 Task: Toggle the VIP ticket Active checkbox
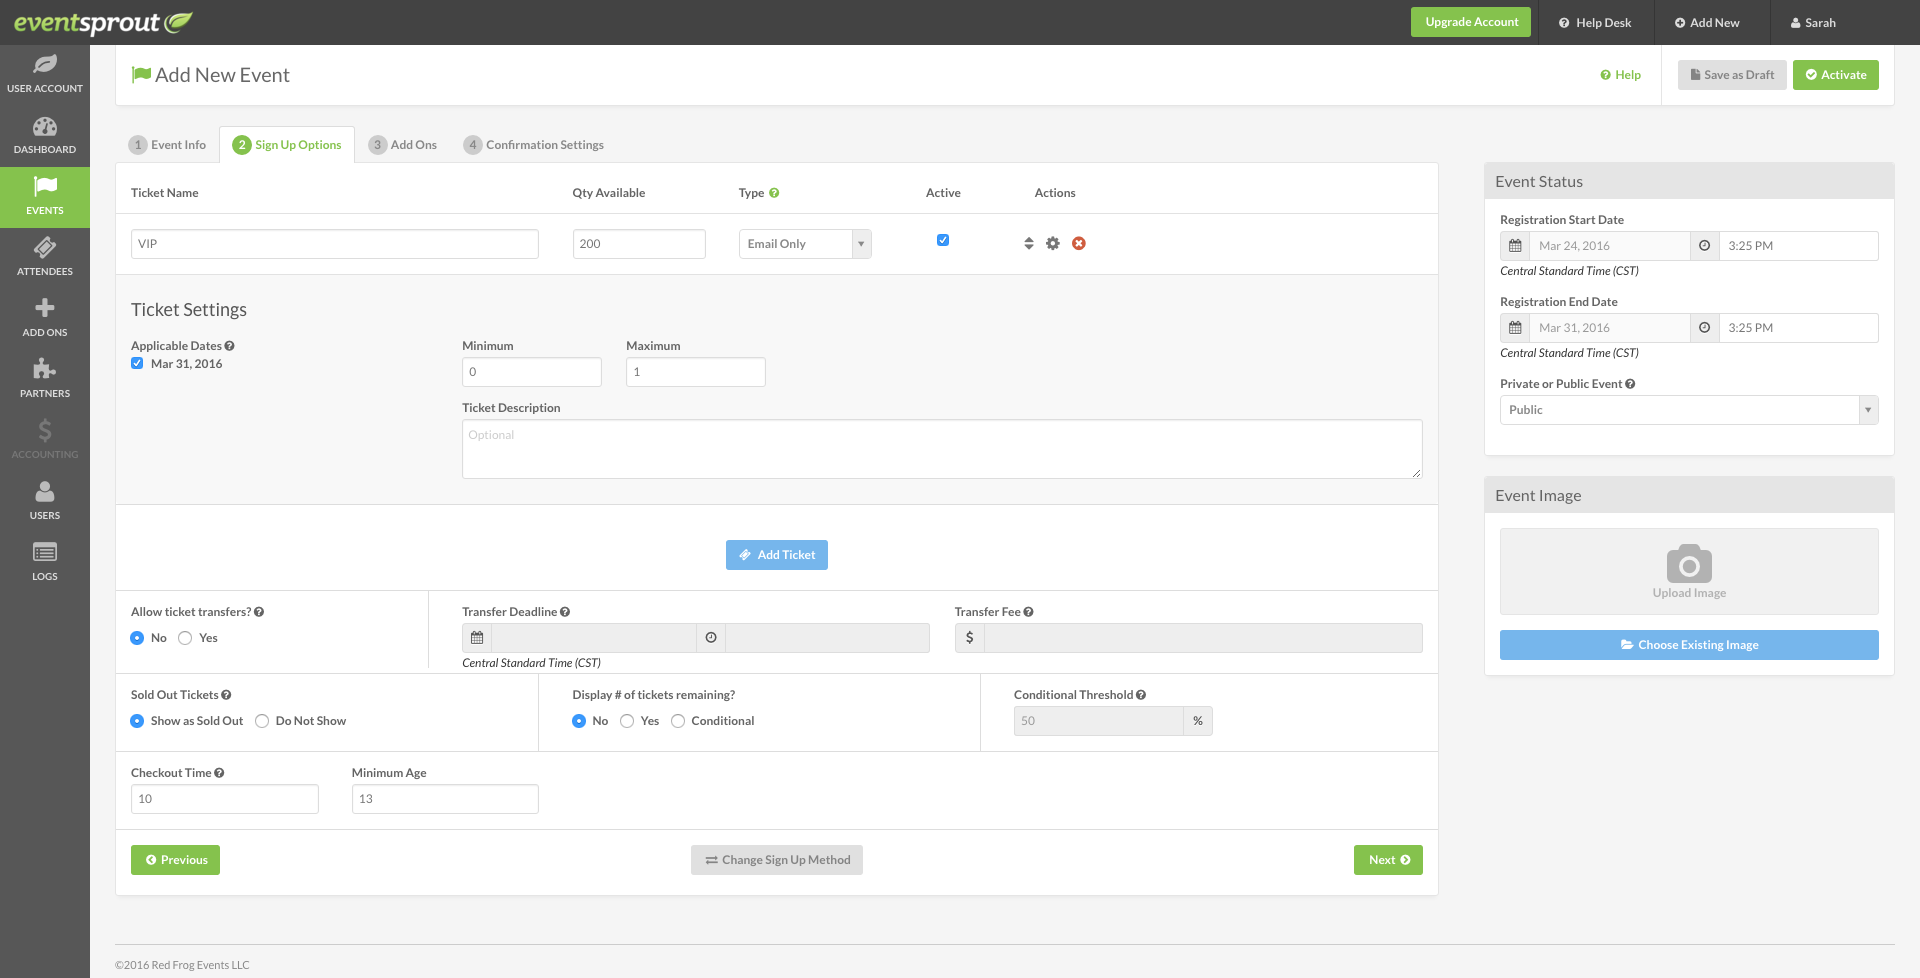click(943, 240)
